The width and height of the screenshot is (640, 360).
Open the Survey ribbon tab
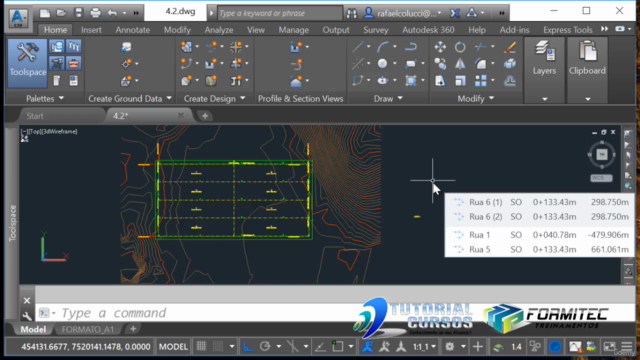coord(376,30)
